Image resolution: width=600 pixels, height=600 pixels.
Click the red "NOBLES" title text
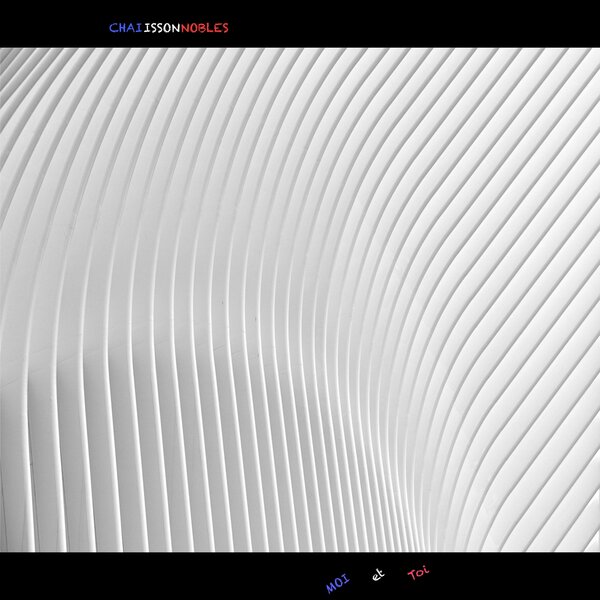[x=205, y=28]
